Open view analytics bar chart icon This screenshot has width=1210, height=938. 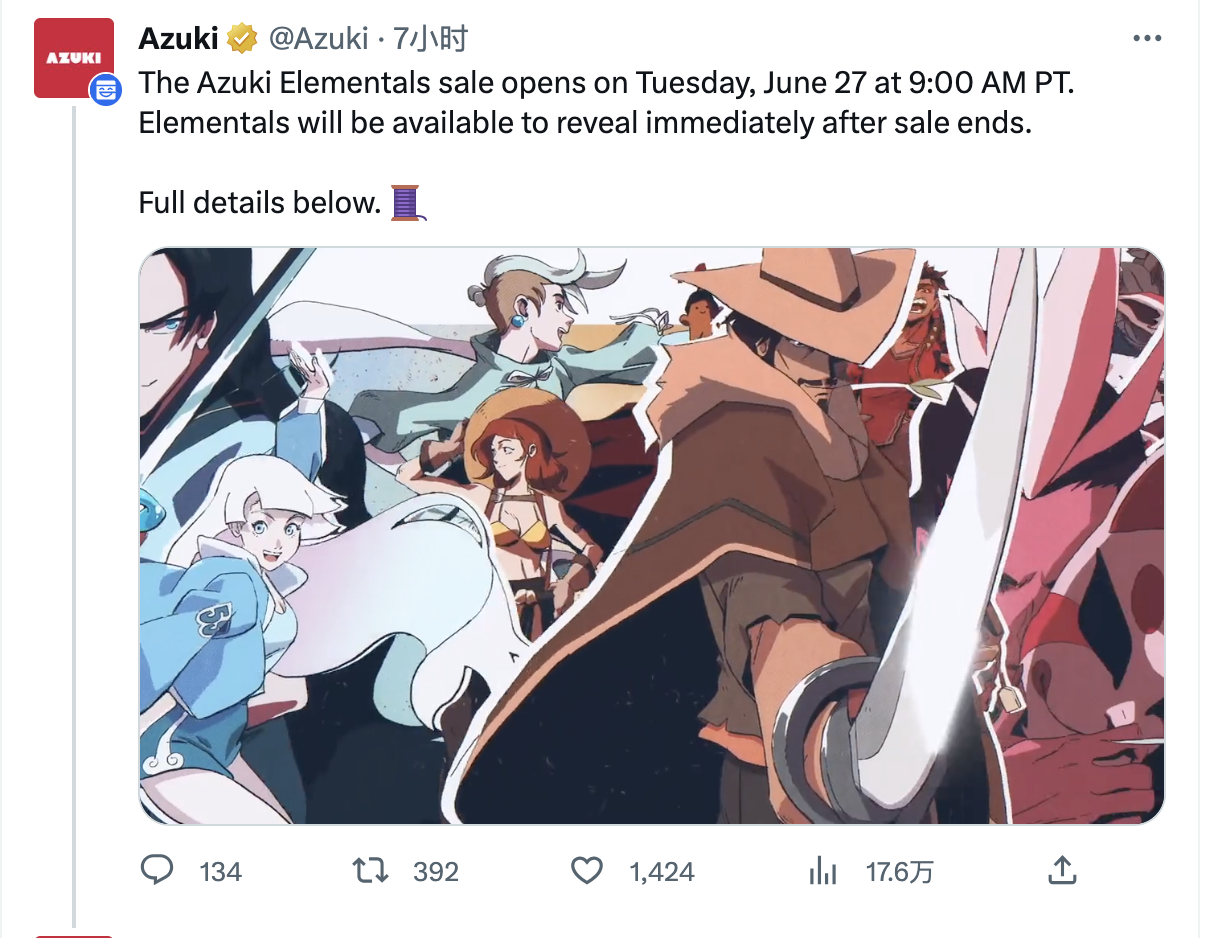click(822, 870)
